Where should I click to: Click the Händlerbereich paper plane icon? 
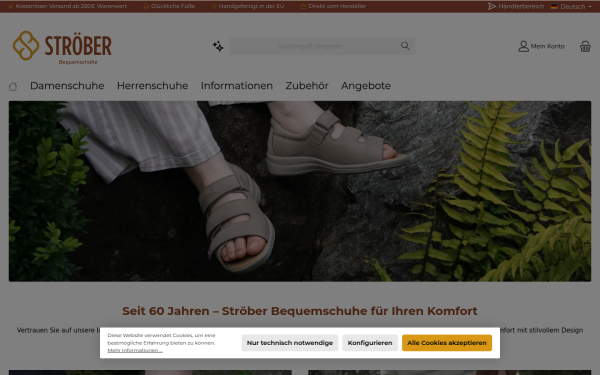point(492,6)
